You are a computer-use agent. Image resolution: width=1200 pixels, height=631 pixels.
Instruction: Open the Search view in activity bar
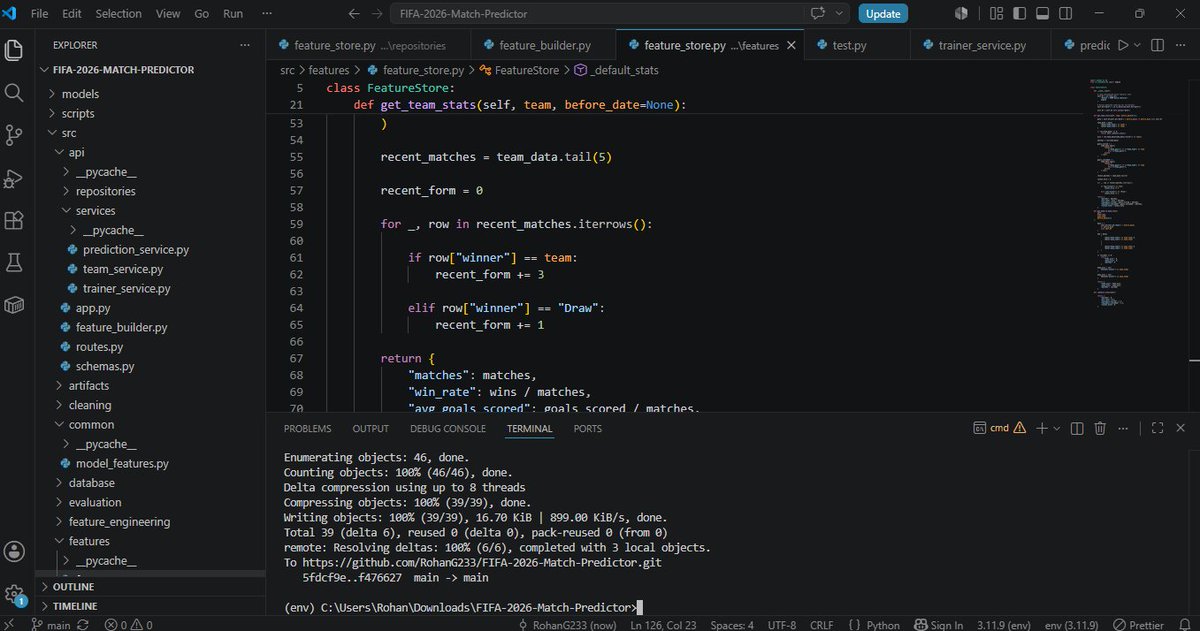14,92
